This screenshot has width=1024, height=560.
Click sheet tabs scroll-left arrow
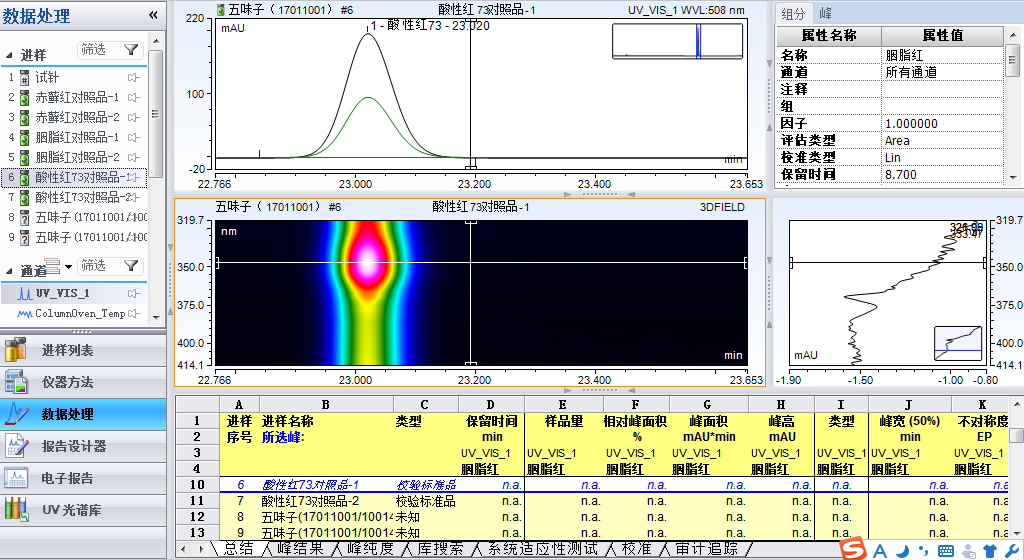click(x=184, y=550)
